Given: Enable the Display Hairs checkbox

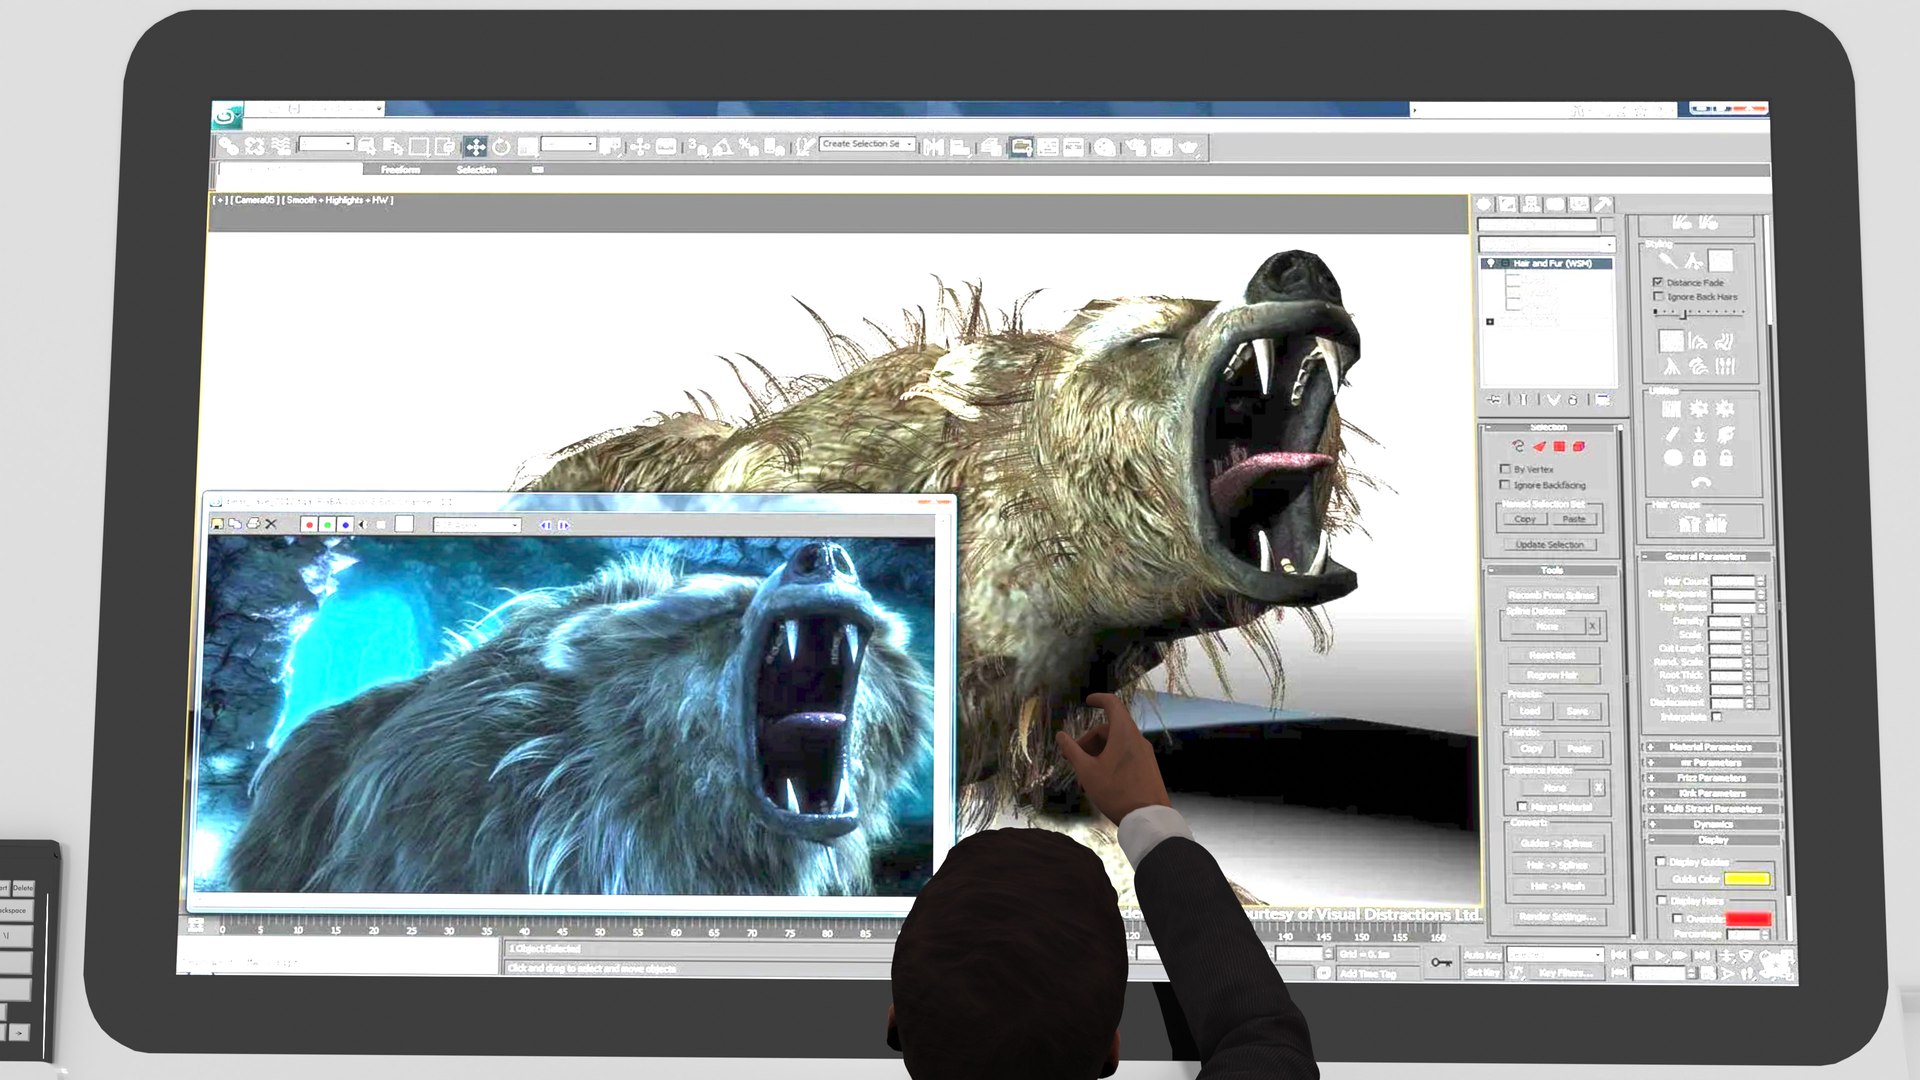Looking at the screenshot, I should coord(1663,901).
